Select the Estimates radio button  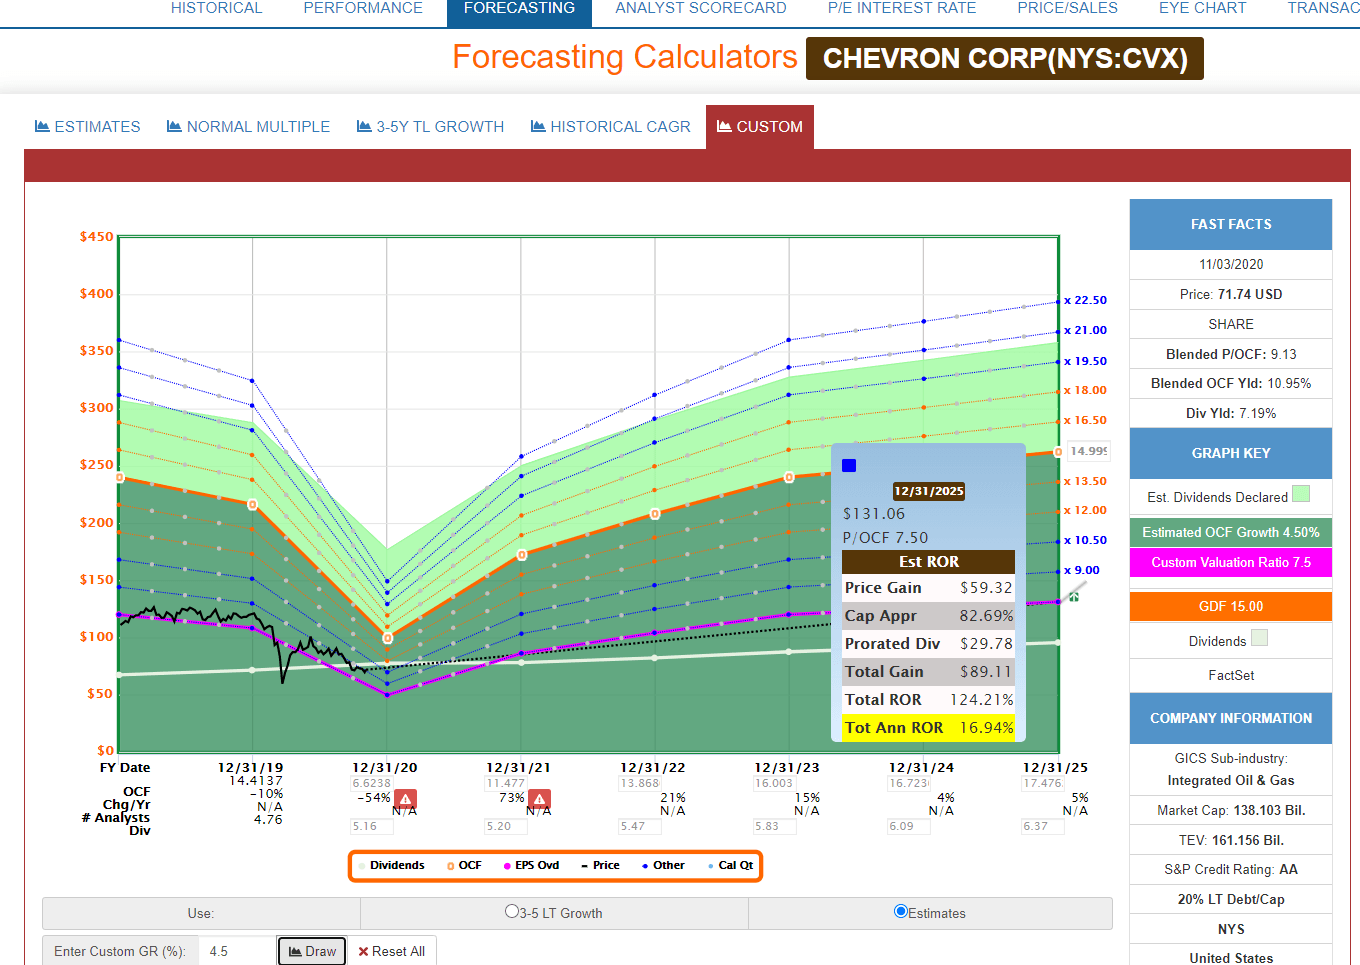pos(901,911)
